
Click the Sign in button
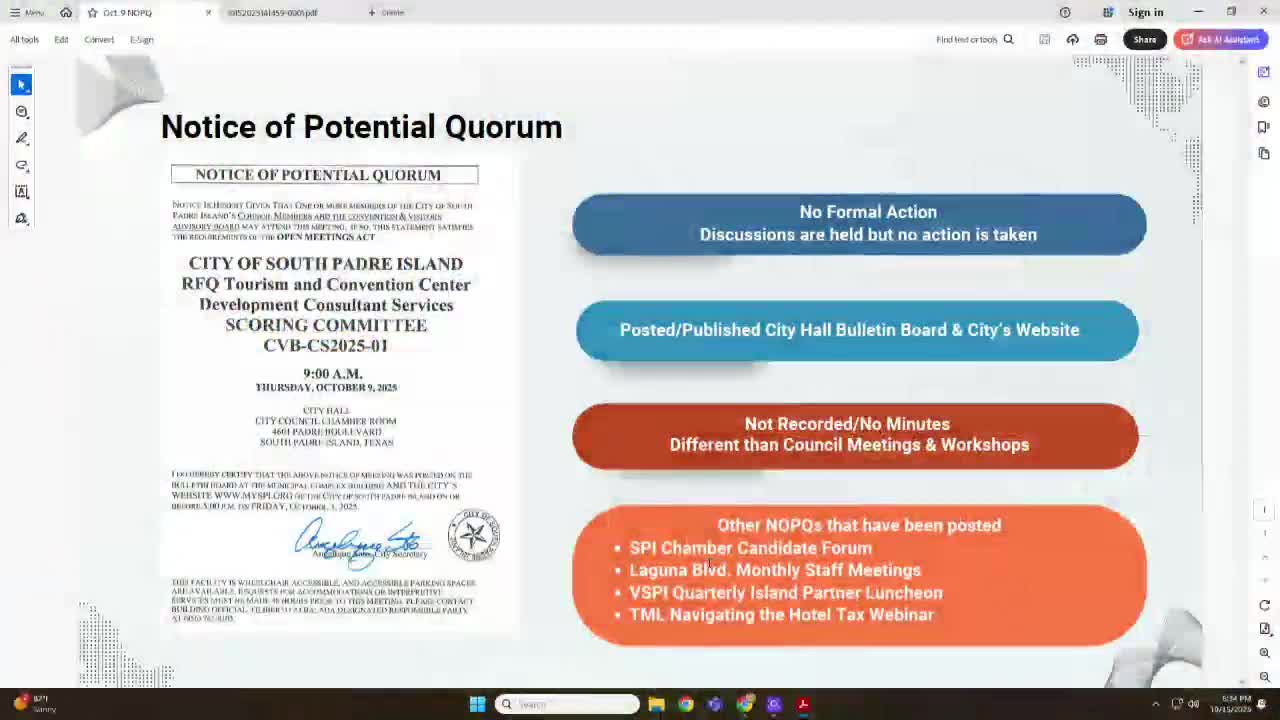[1146, 12]
